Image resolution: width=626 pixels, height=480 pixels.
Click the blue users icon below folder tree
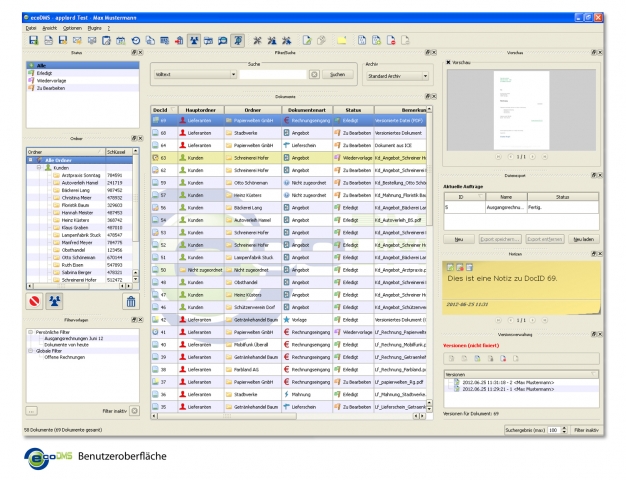pos(56,301)
